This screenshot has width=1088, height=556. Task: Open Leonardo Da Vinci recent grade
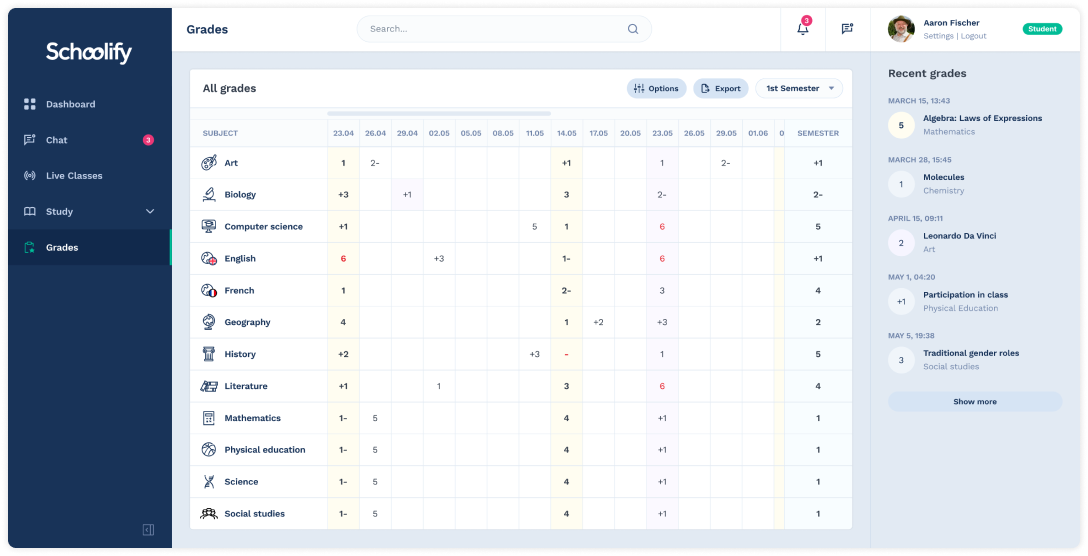tap(975, 242)
